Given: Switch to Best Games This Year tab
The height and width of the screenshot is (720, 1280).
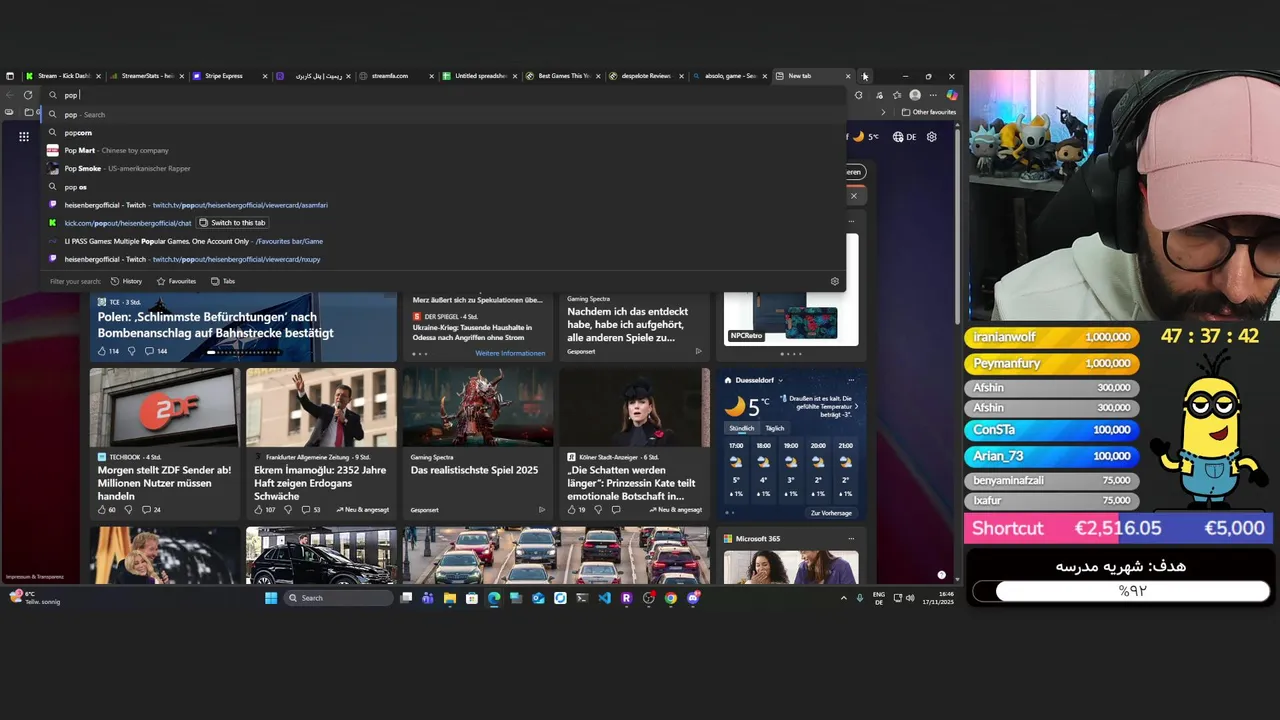Looking at the screenshot, I should point(564,76).
